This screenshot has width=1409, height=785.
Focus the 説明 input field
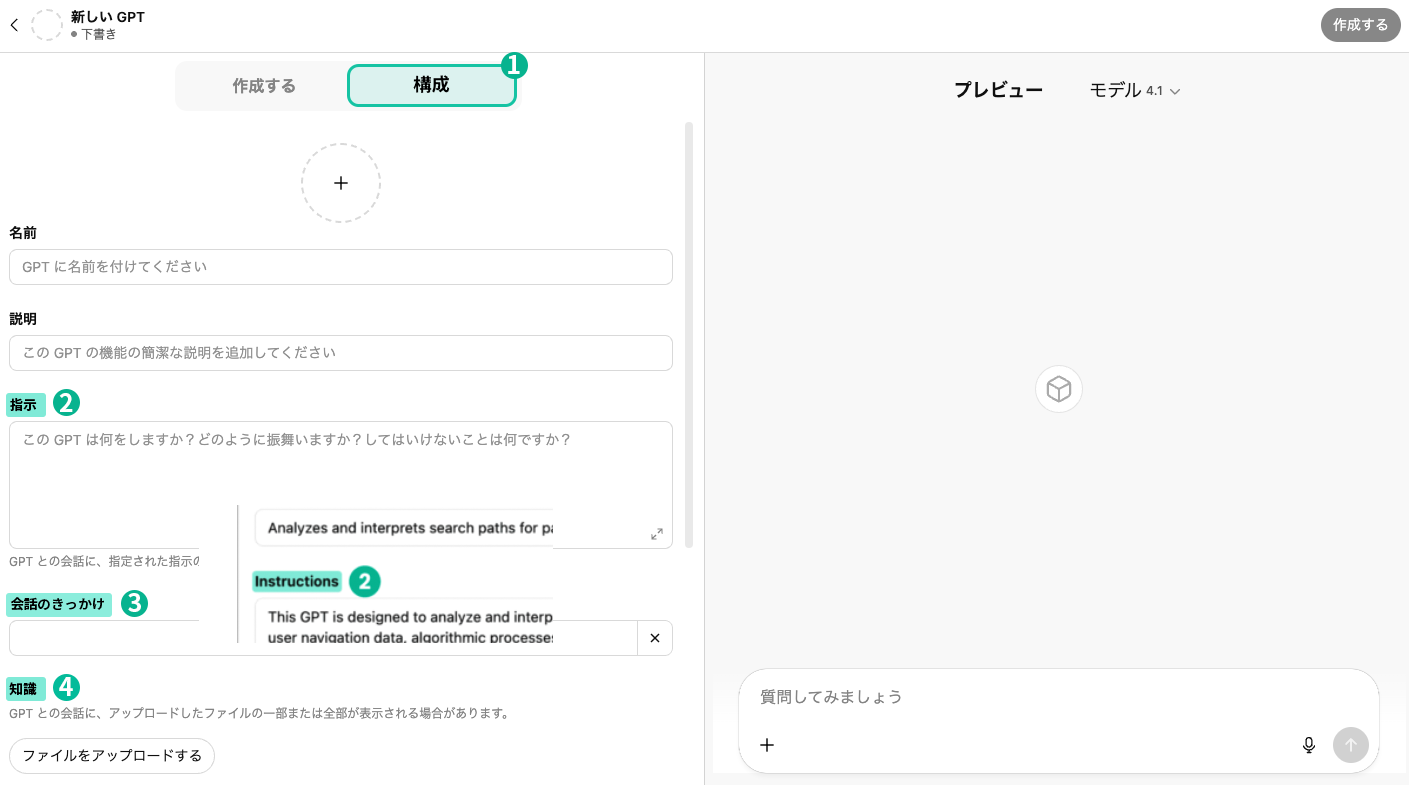[340, 353]
